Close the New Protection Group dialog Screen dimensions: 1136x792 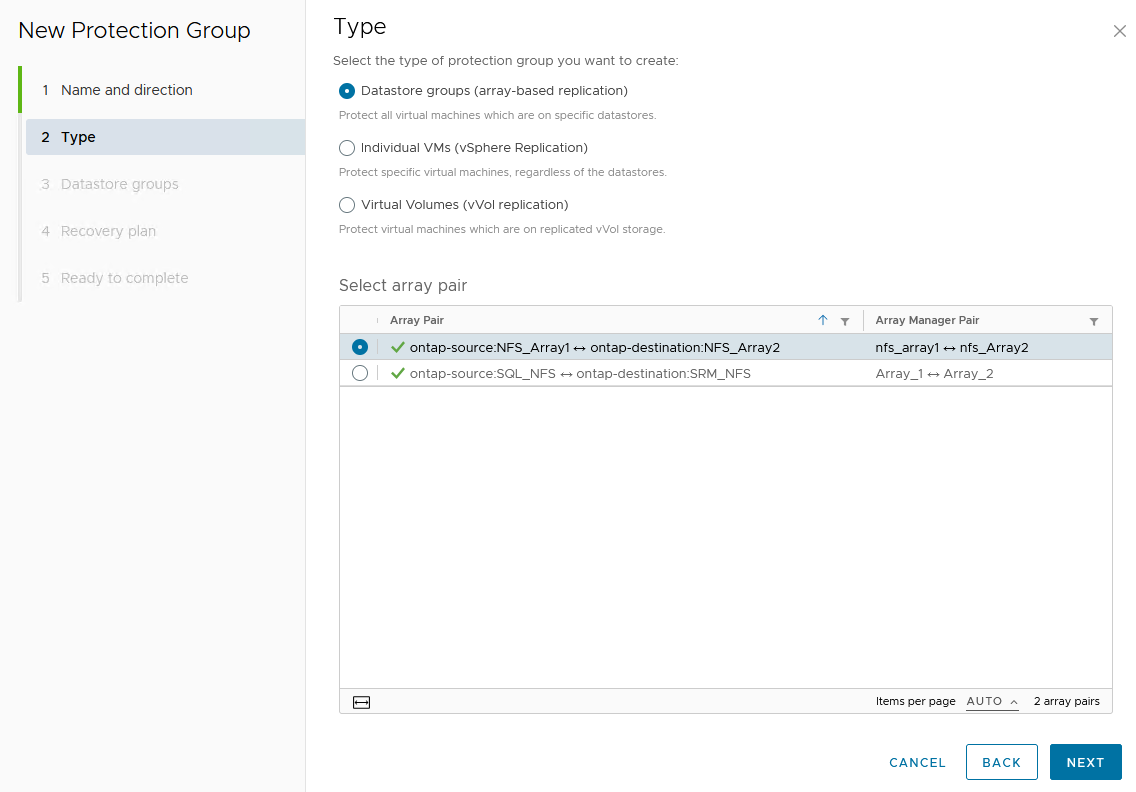click(1119, 31)
